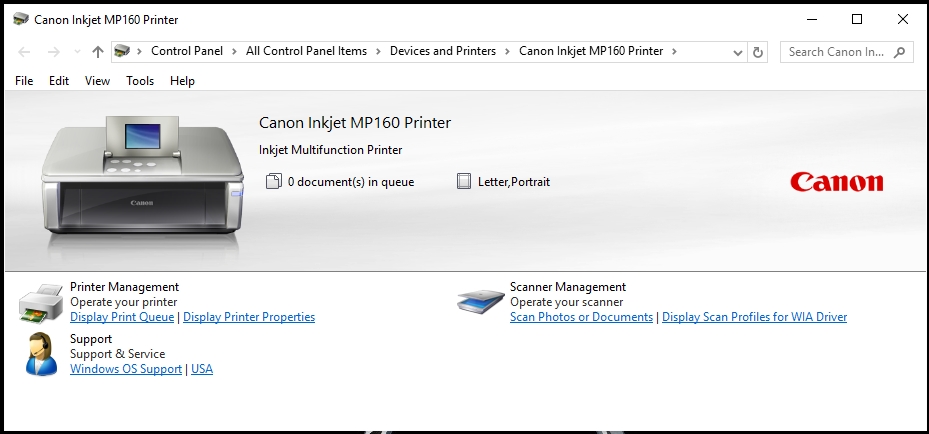
Task: Click the paper size icon beside Letter,Portrait
Action: [x=464, y=181]
